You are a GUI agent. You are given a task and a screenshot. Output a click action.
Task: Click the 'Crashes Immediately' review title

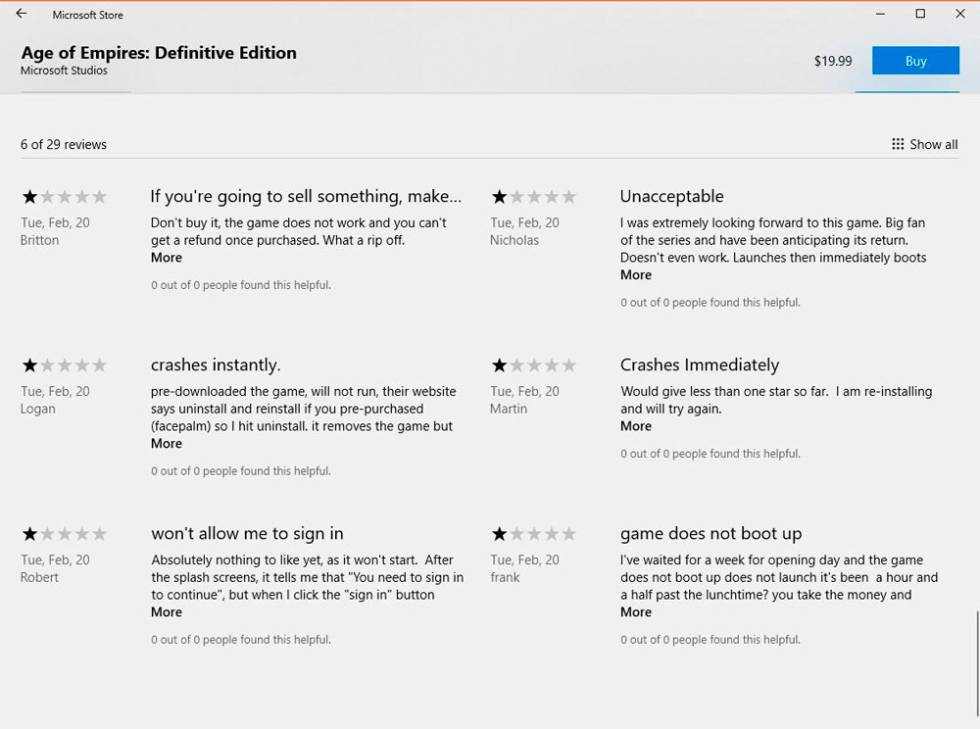click(699, 365)
